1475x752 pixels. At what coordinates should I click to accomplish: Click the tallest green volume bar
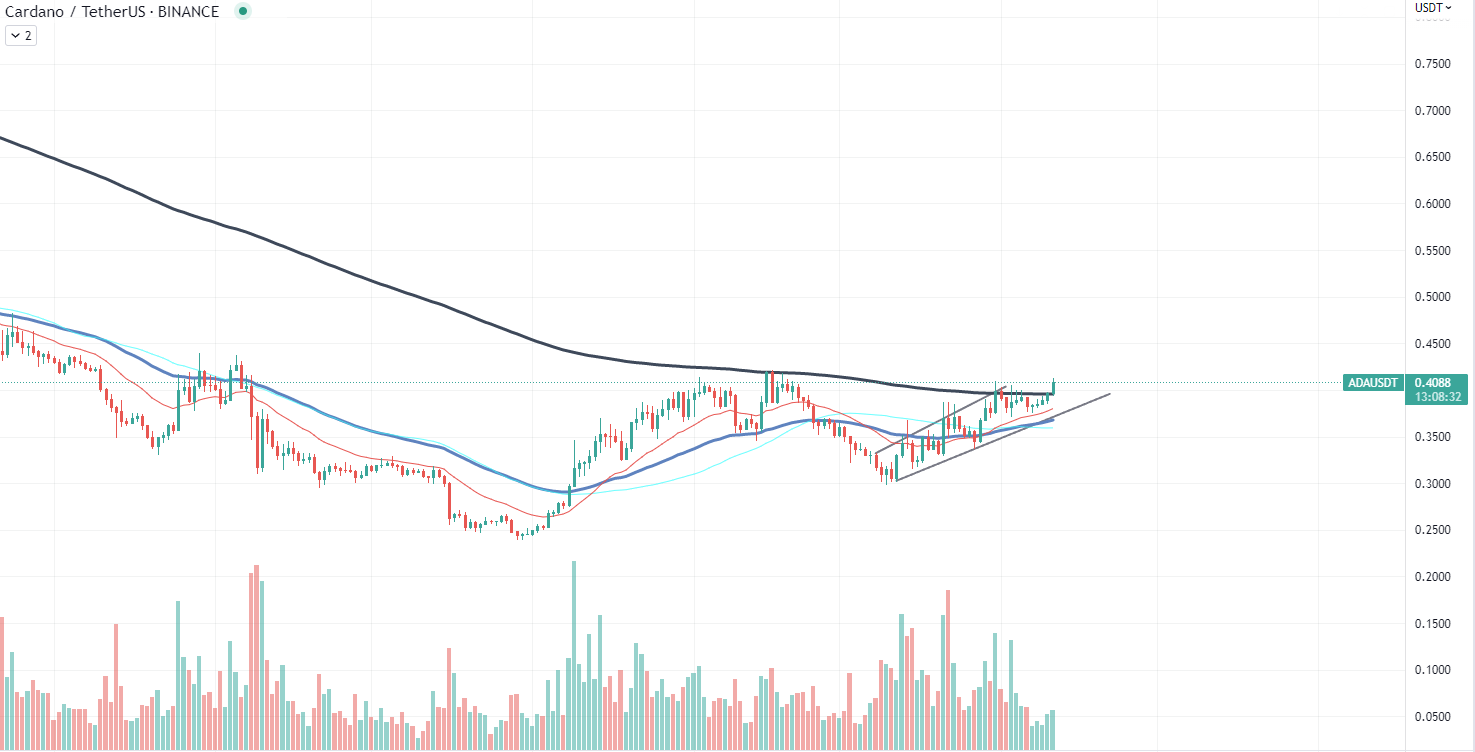coord(574,655)
